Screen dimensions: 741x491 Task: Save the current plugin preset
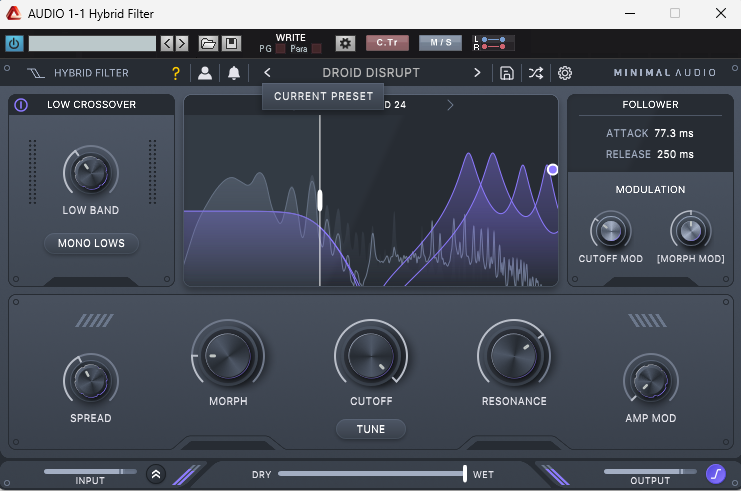click(x=507, y=73)
